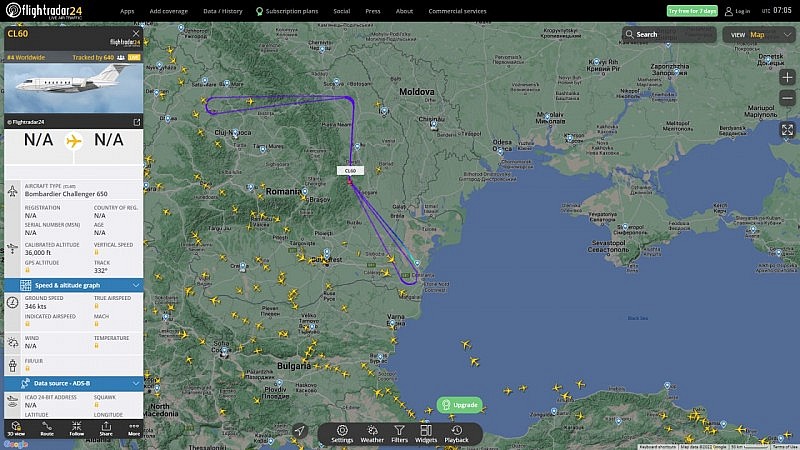
Task: Click the Chisinau airport pin
Action: point(434,124)
